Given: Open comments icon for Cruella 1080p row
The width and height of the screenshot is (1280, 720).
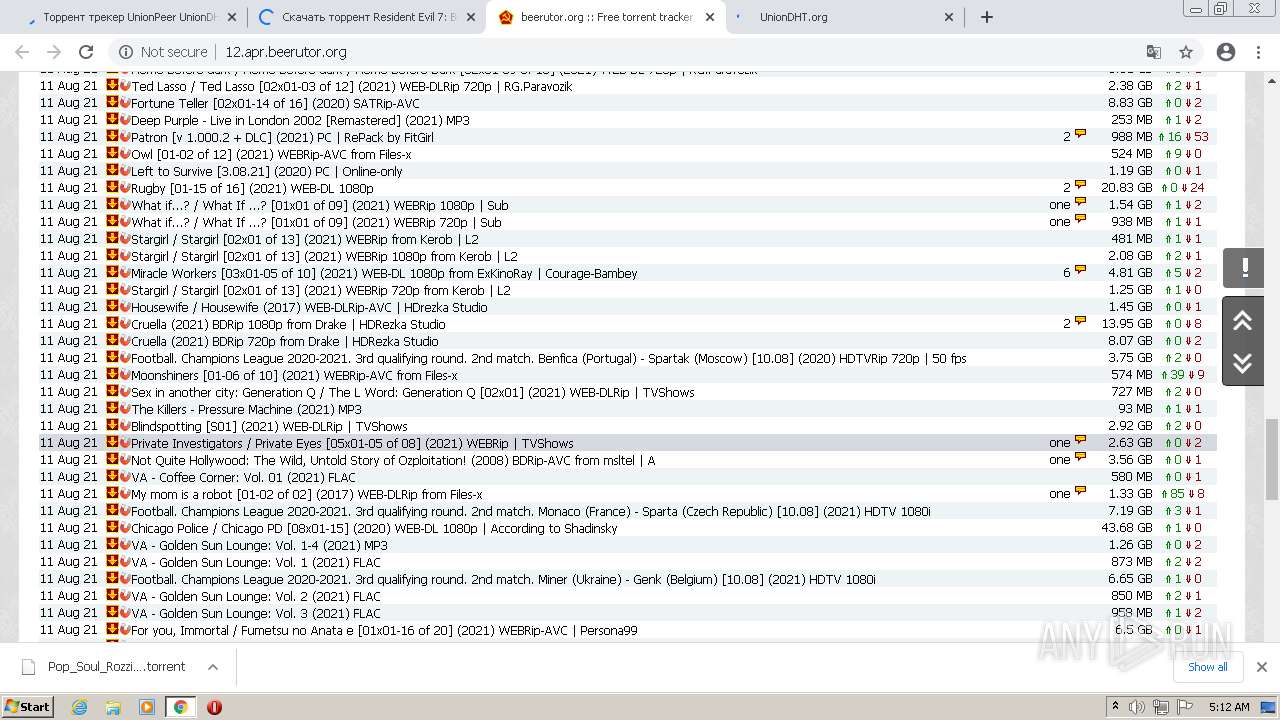Looking at the screenshot, I should point(1080,322).
